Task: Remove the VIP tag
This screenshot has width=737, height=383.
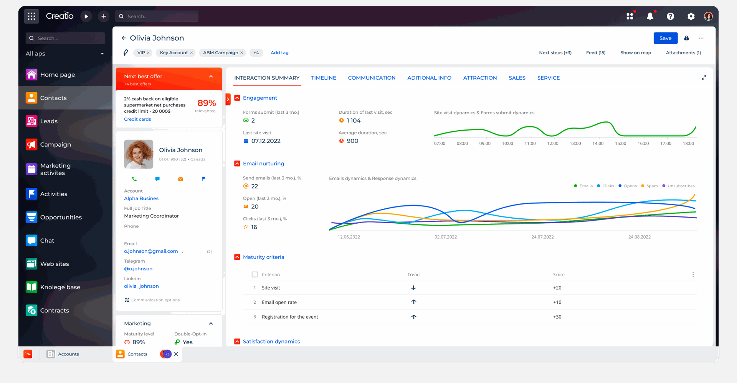Action: 148,53
